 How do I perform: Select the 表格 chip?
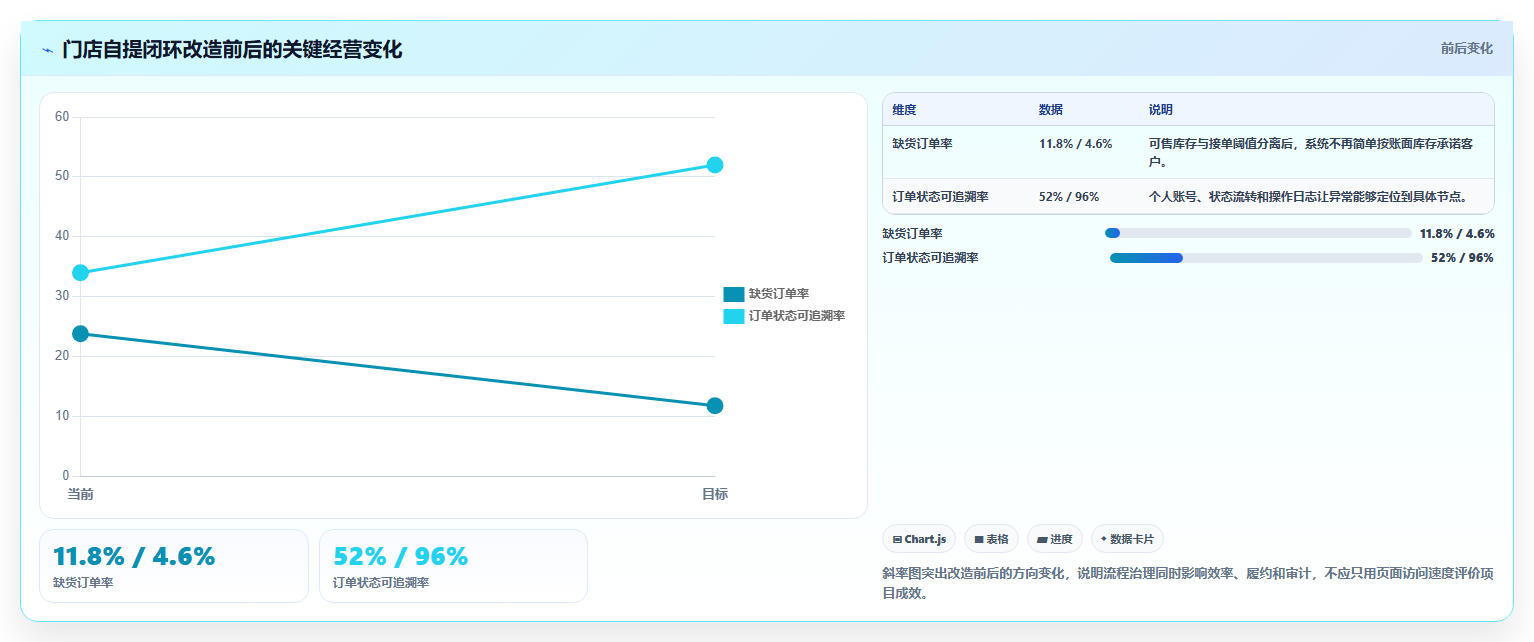tap(991, 539)
